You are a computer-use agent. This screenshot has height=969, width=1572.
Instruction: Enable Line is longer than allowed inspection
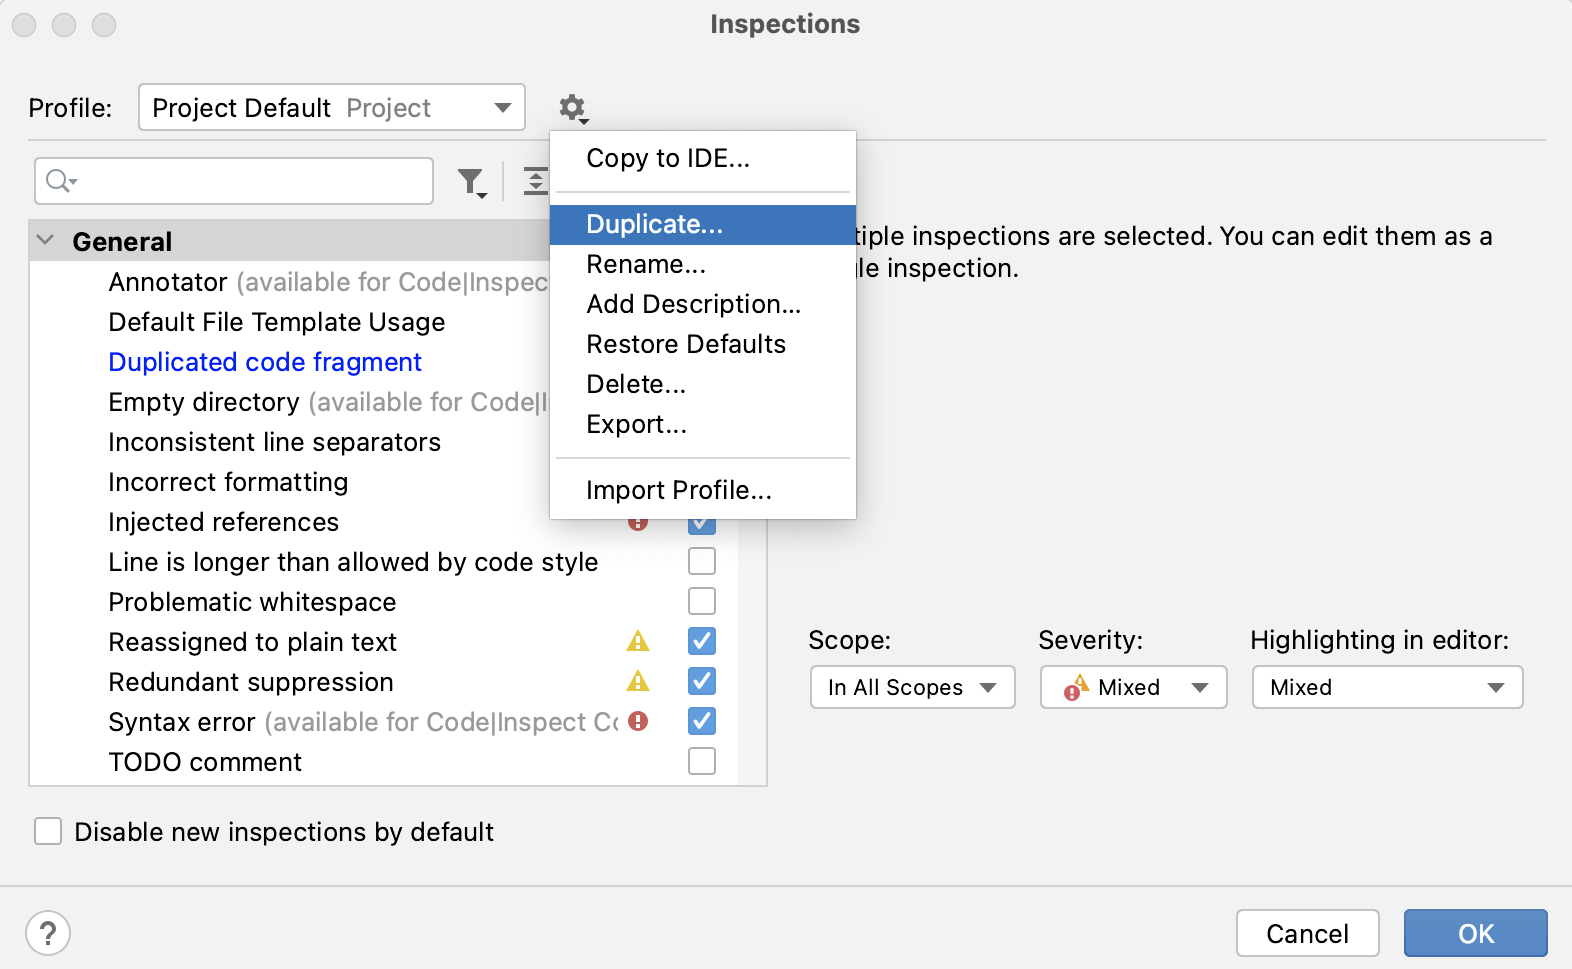pyautogui.click(x=702, y=561)
